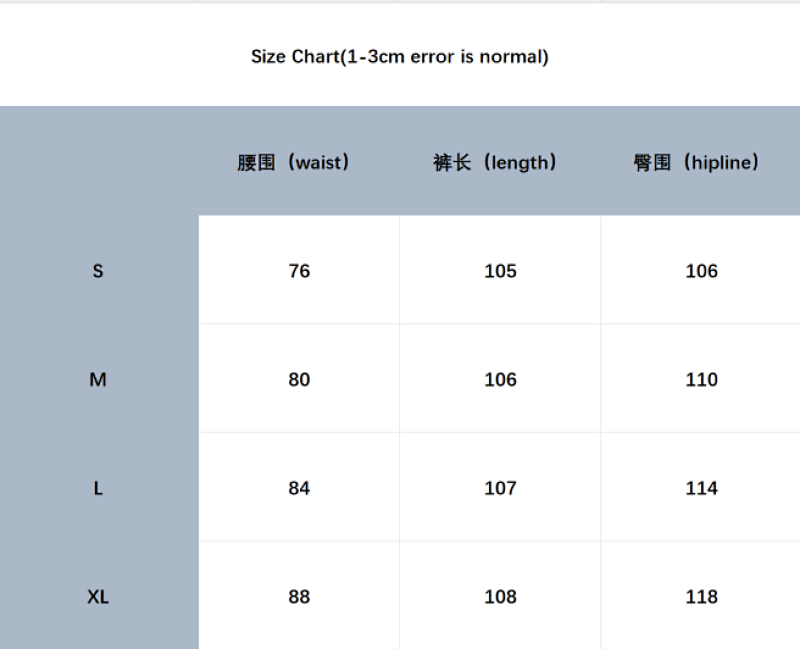
Task: Click the S size row label
Action: point(99,270)
